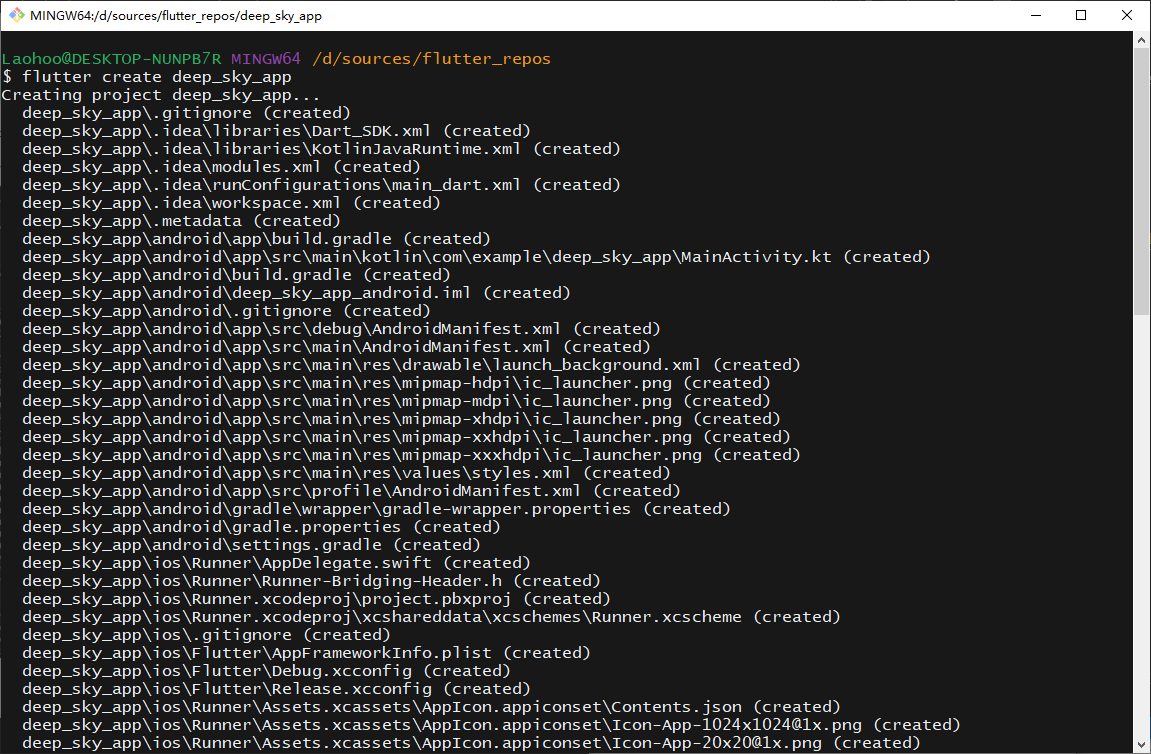The width and height of the screenshot is (1151, 754).
Task: Click the launch_background.xml created line
Action: point(411,365)
